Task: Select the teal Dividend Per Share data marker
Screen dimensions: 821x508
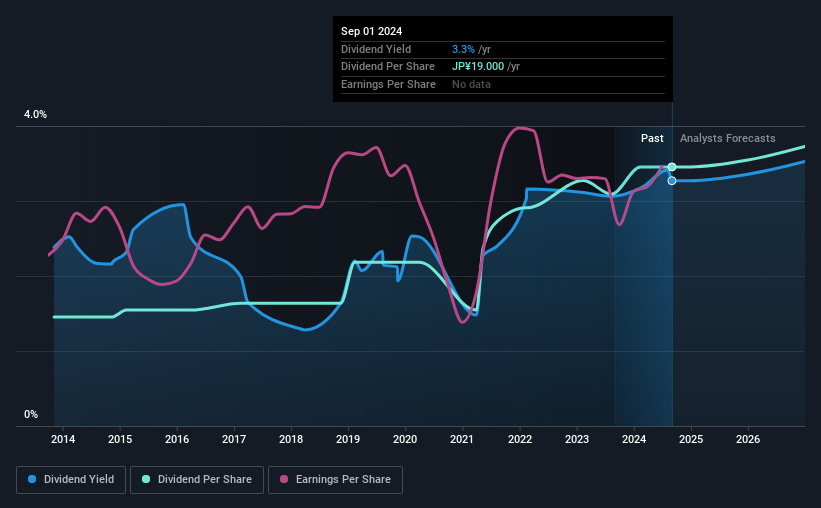Action: coord(672,167)
